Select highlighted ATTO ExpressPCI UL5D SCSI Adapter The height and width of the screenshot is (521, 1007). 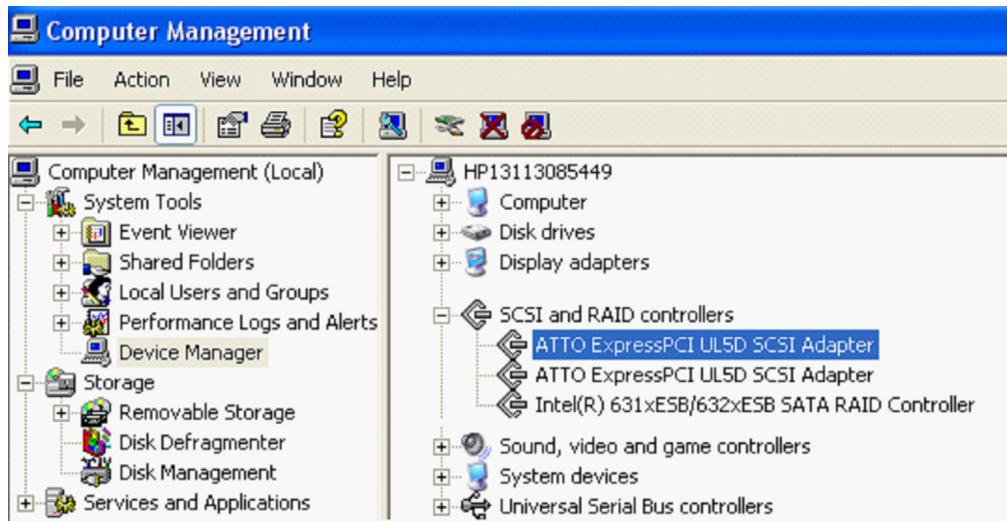pos(705,345)
